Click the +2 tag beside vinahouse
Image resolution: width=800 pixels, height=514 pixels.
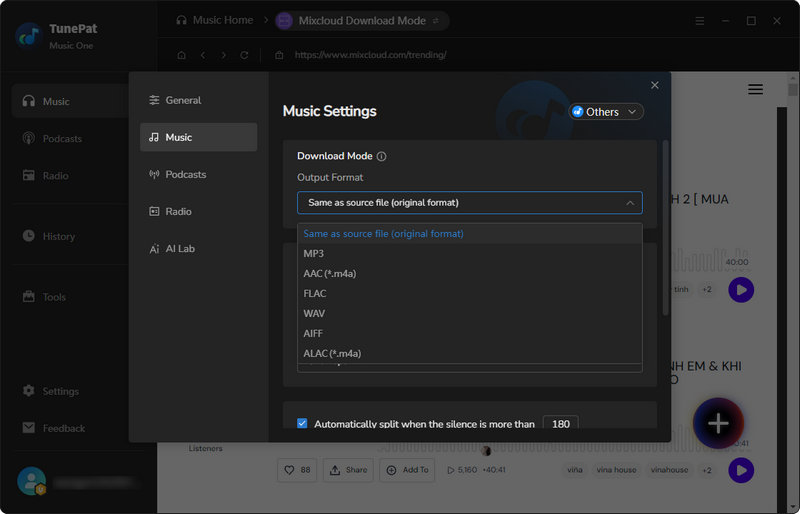pos(707,470)
